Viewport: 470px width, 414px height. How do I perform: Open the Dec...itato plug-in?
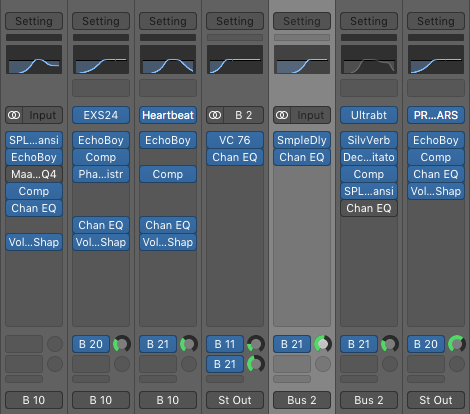pyautogui.click(x=369, y=157)
